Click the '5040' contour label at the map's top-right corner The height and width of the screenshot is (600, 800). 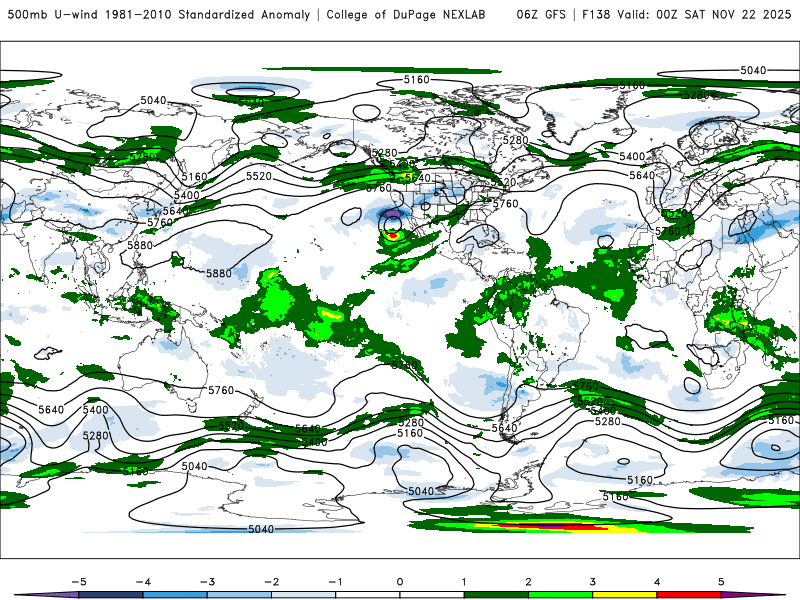tap(753, 70)
